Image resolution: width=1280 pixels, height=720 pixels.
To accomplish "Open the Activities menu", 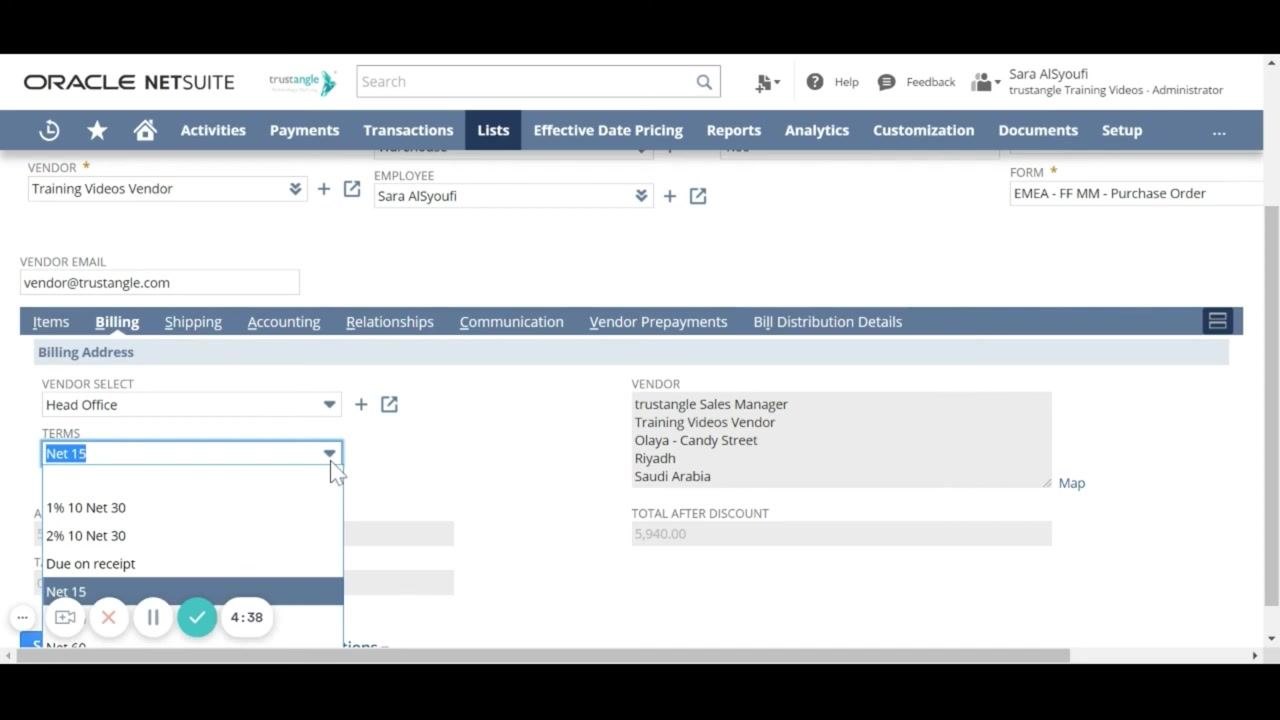I will tap(213, 130).
